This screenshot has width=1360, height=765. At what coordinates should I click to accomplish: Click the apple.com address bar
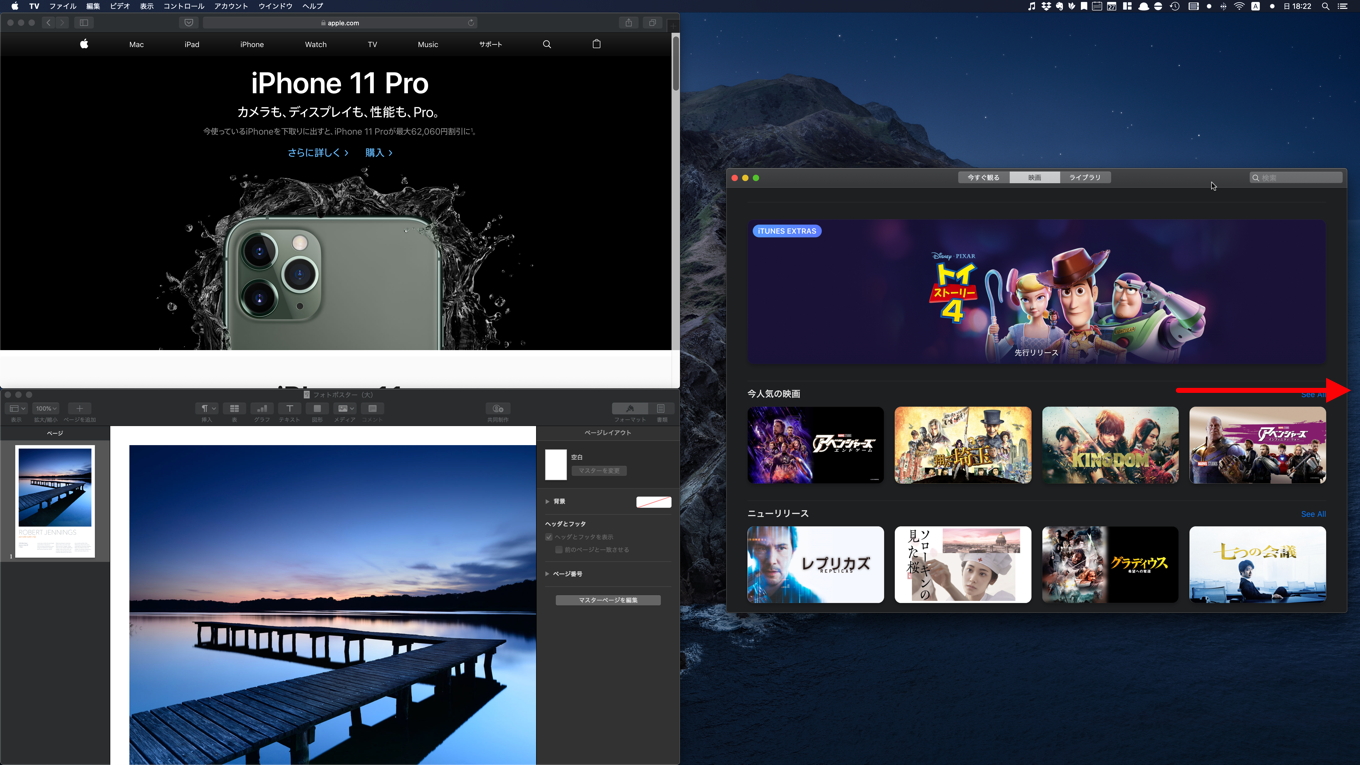pos(340,22)
